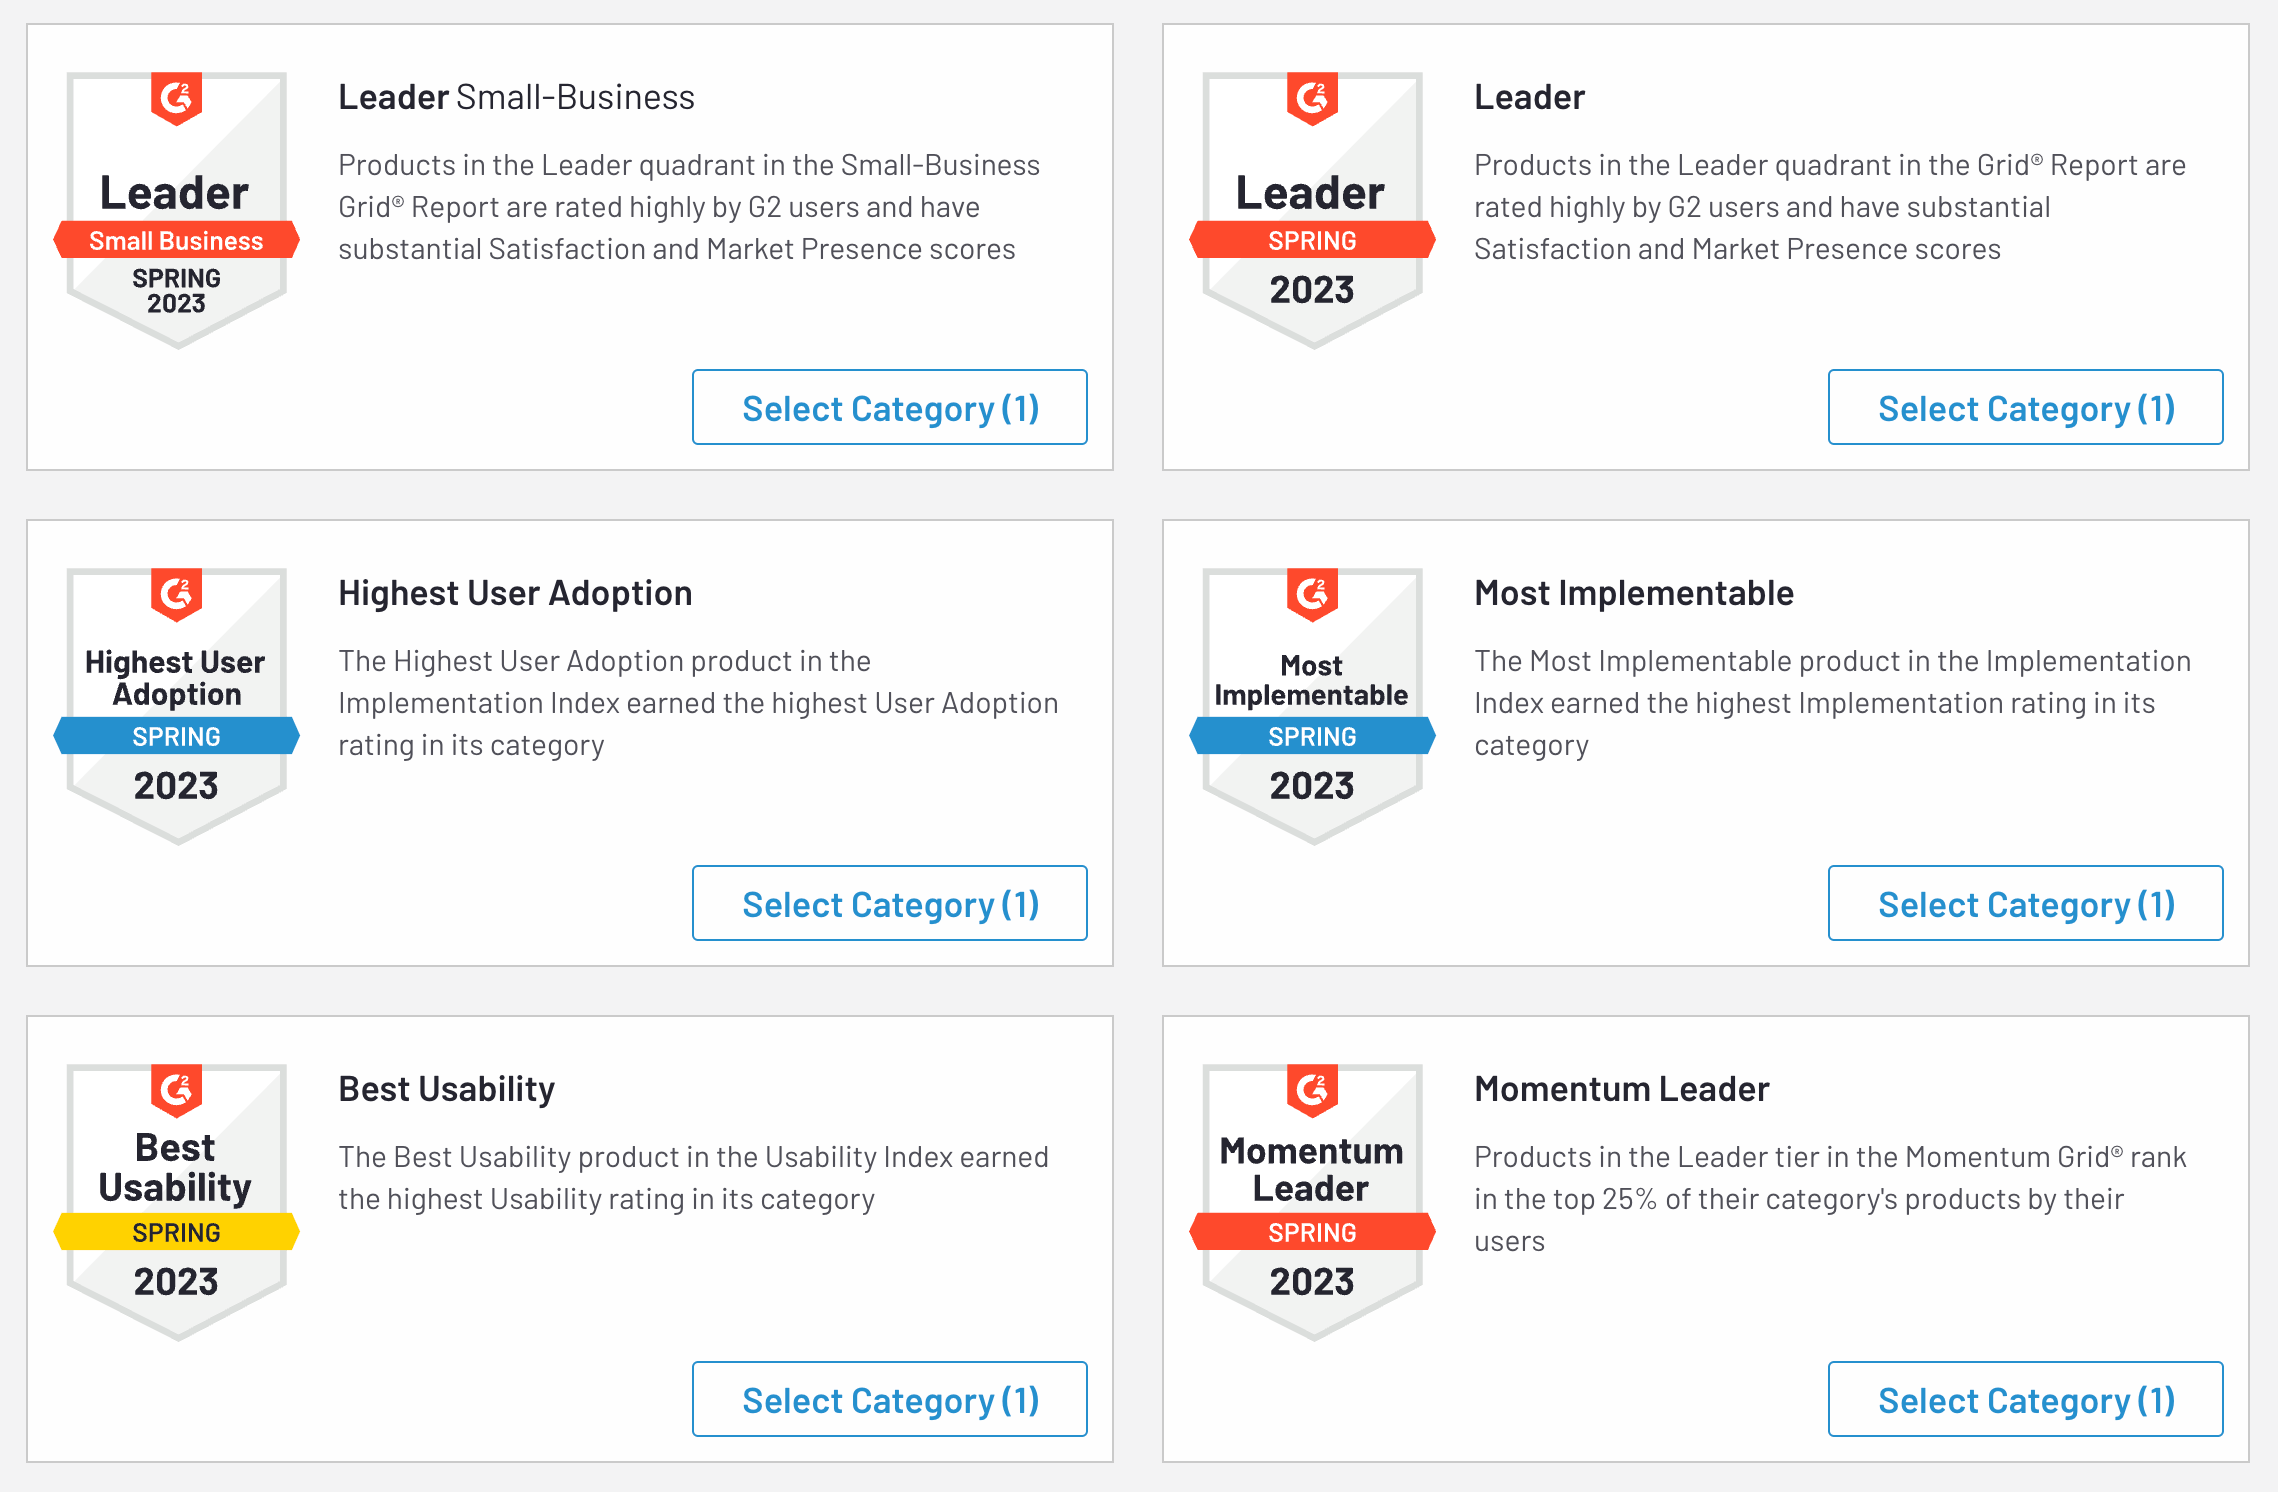Viewport: 2278px width, 1492px height.
Task: Click the Leader Spring 2023 badge
Action: pos(1312,210)
